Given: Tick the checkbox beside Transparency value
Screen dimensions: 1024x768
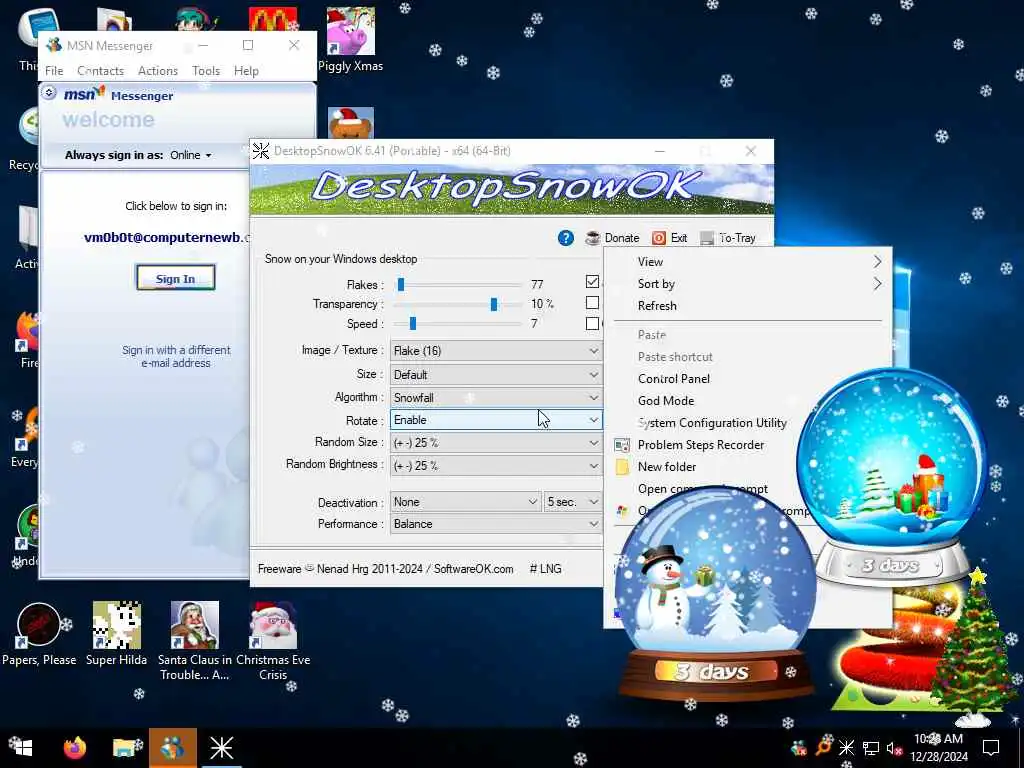Looking at the screenshot, I should point(592,303).
